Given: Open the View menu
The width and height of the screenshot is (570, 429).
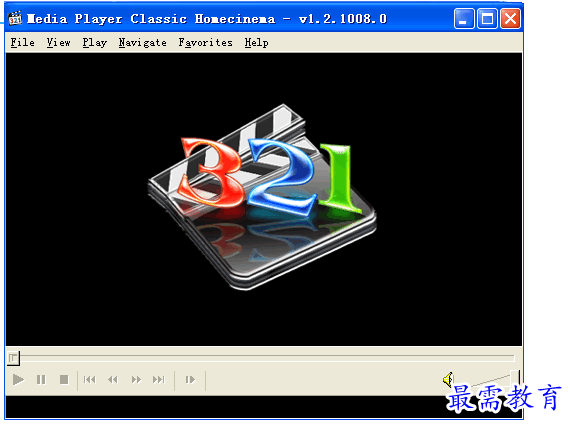Looking at the screenshot, I should coord(58,43).
